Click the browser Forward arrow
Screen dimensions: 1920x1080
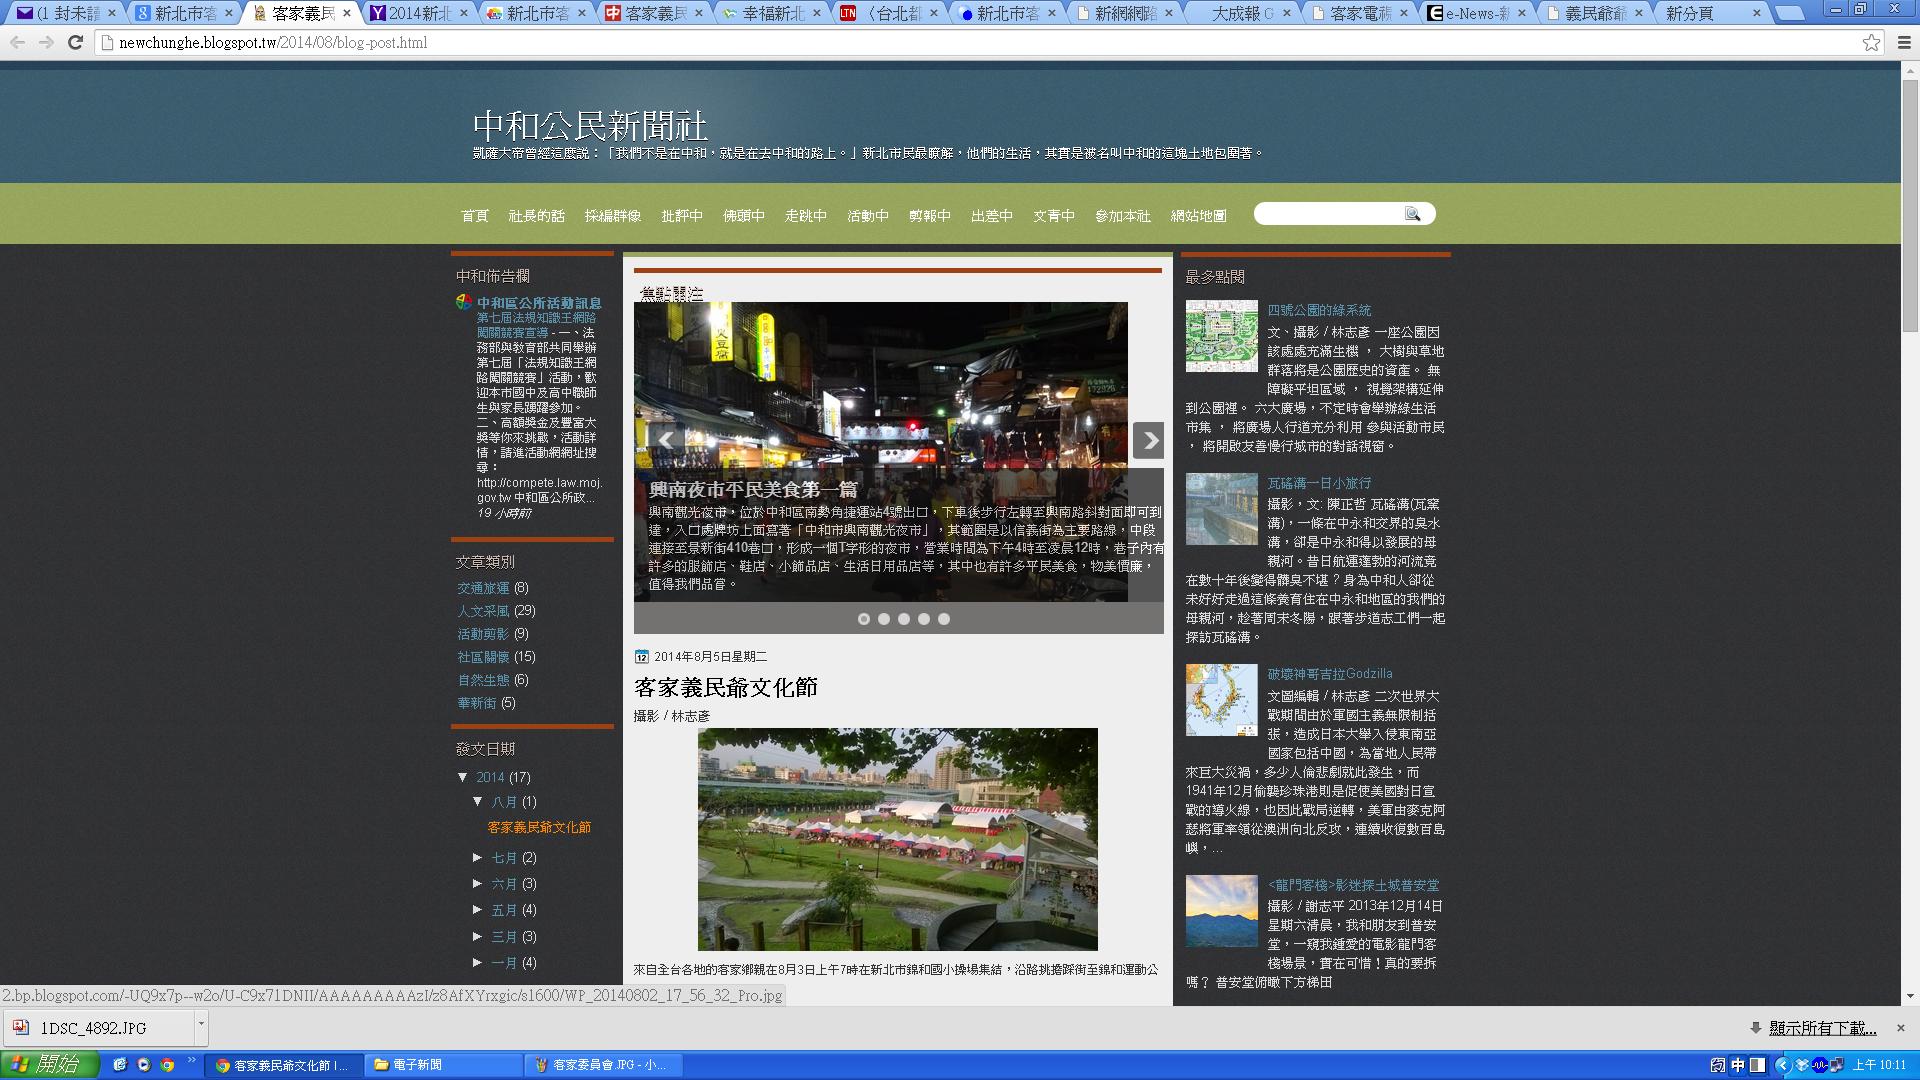pos(46,42)
